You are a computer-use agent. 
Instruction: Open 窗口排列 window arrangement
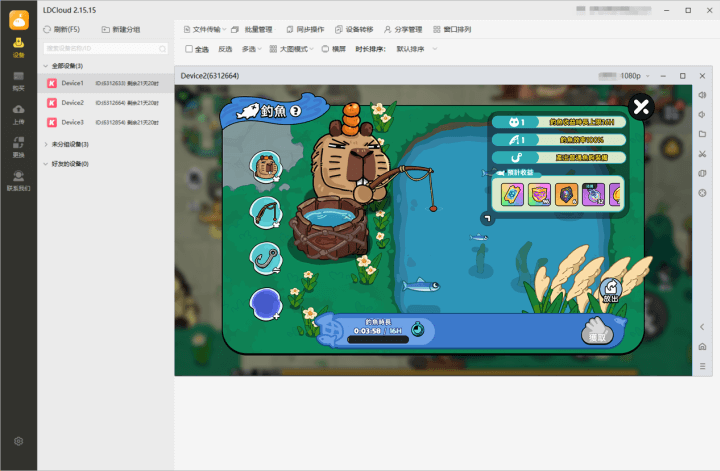coord(452,29)
